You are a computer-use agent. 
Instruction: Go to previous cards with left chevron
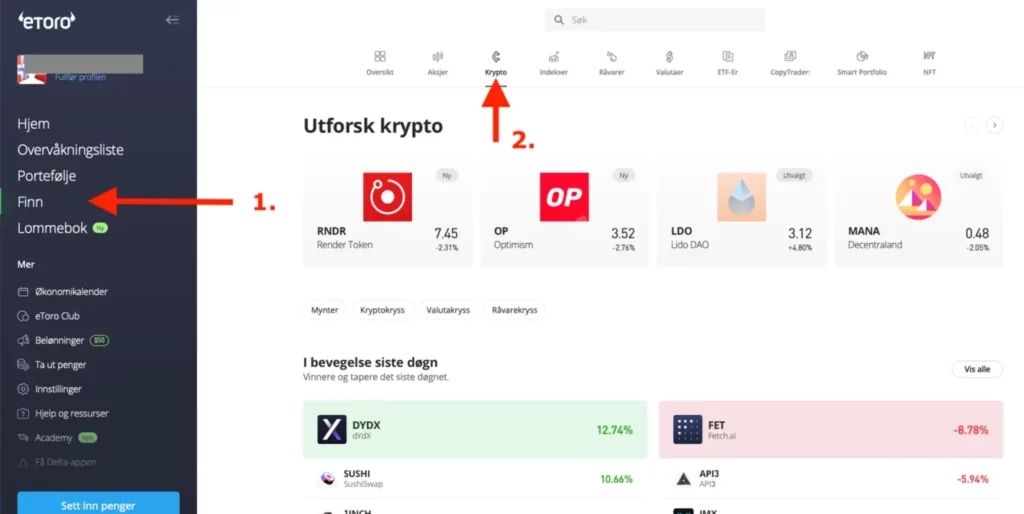point(972,125)
